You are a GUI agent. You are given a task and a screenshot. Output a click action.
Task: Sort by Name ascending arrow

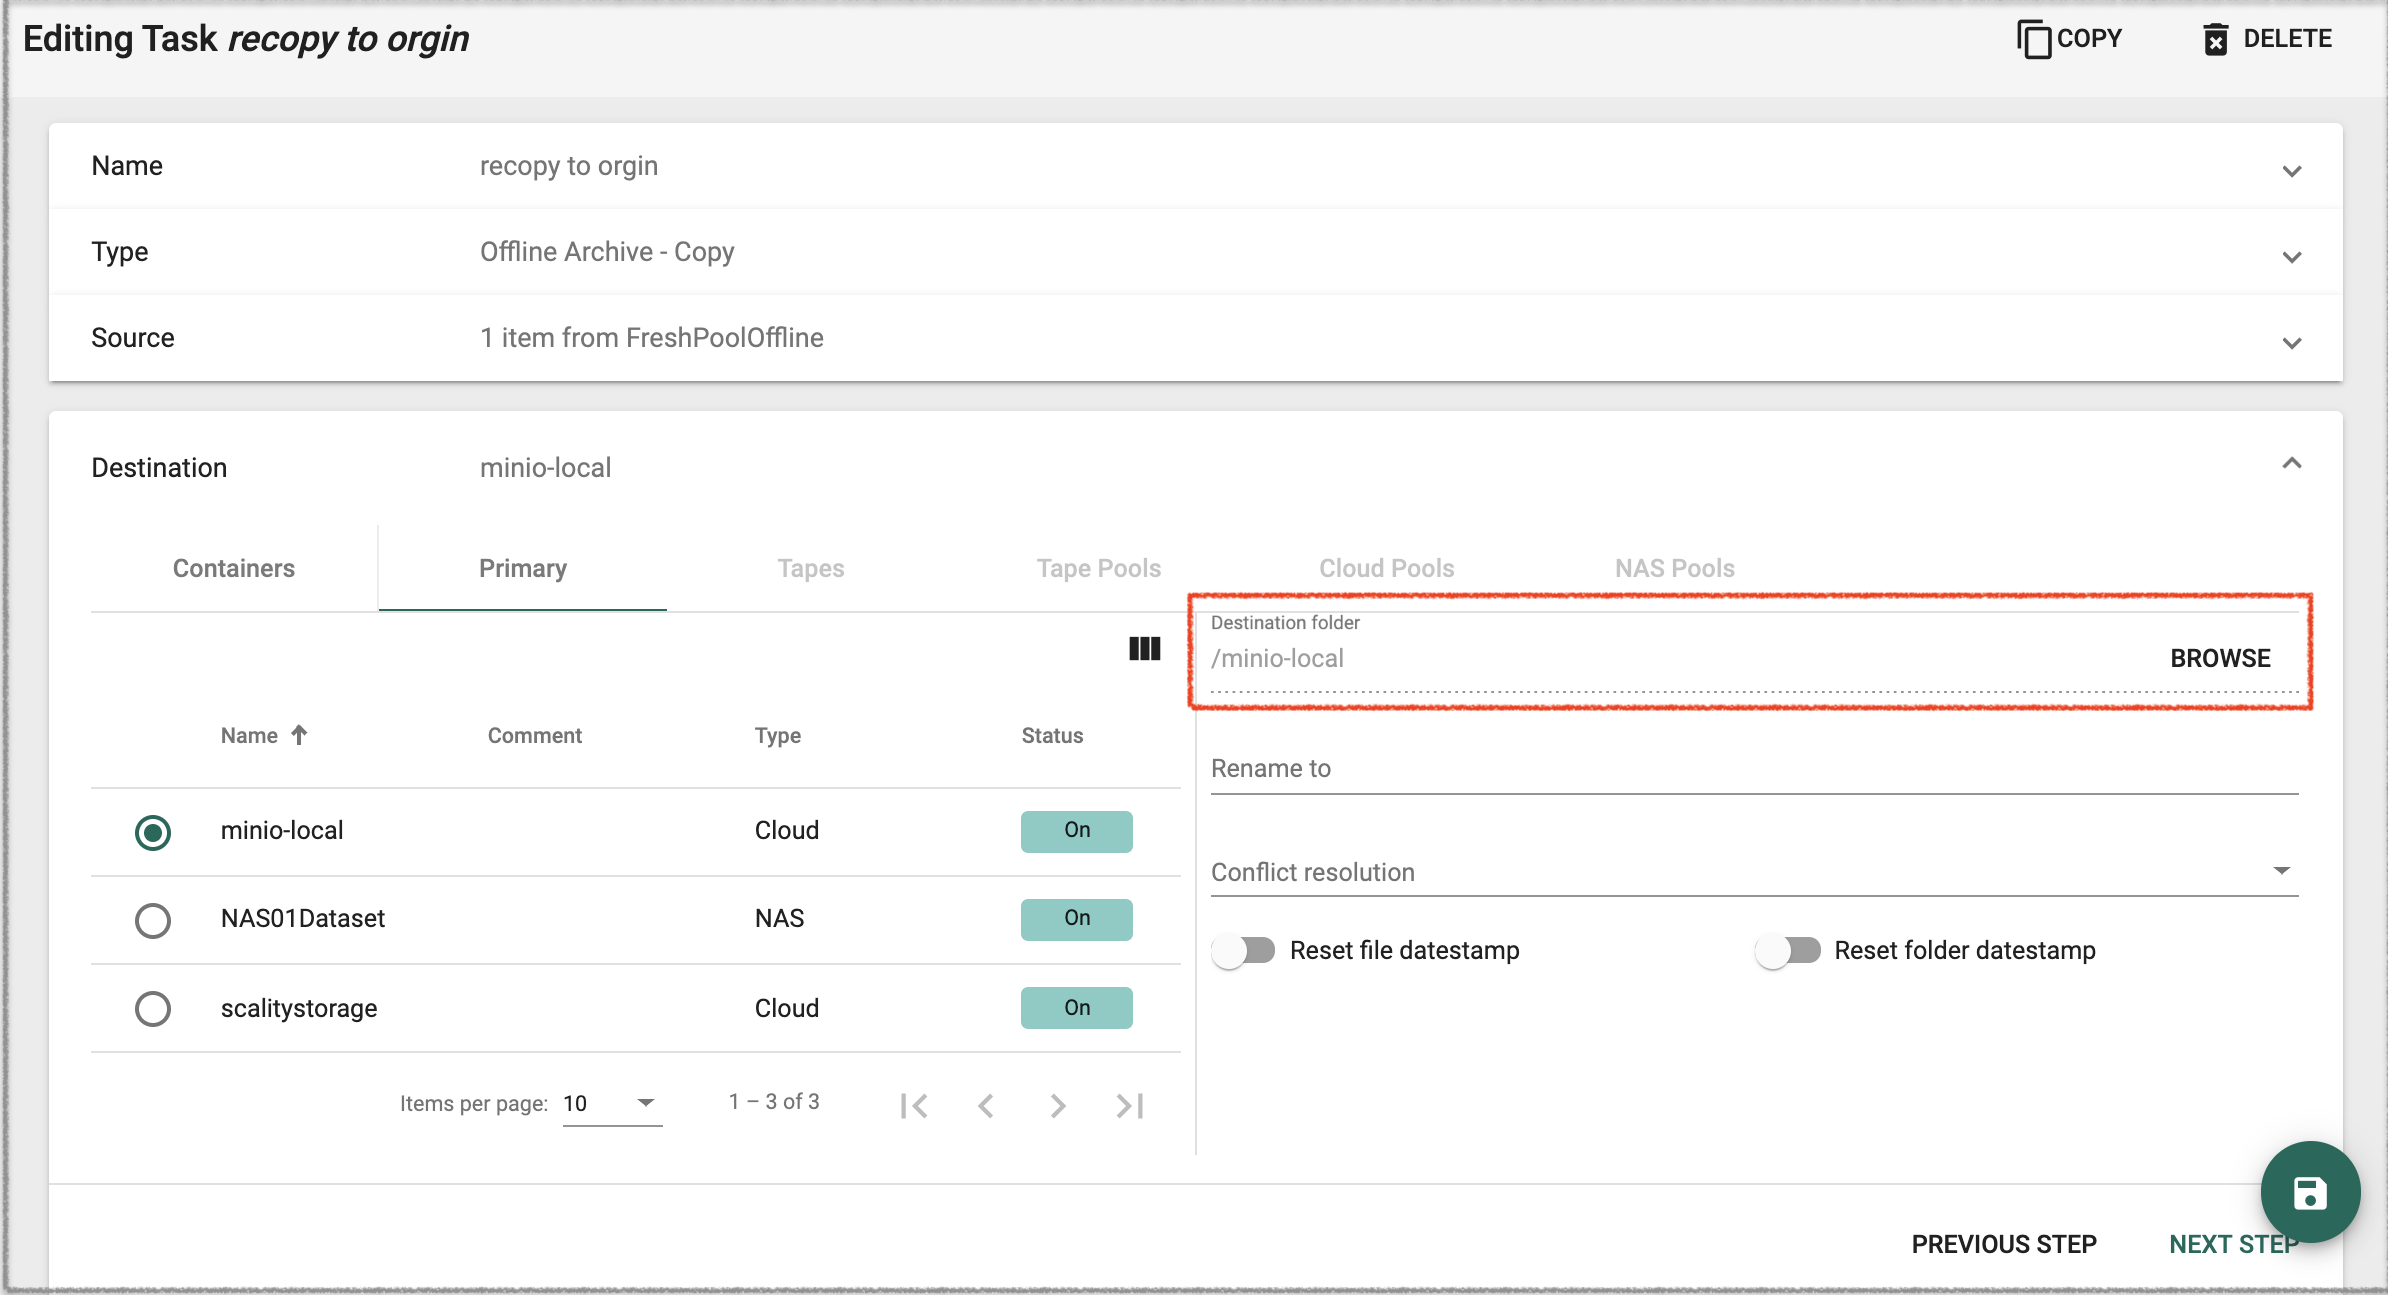pyautogui.click(x=299, y=735)
